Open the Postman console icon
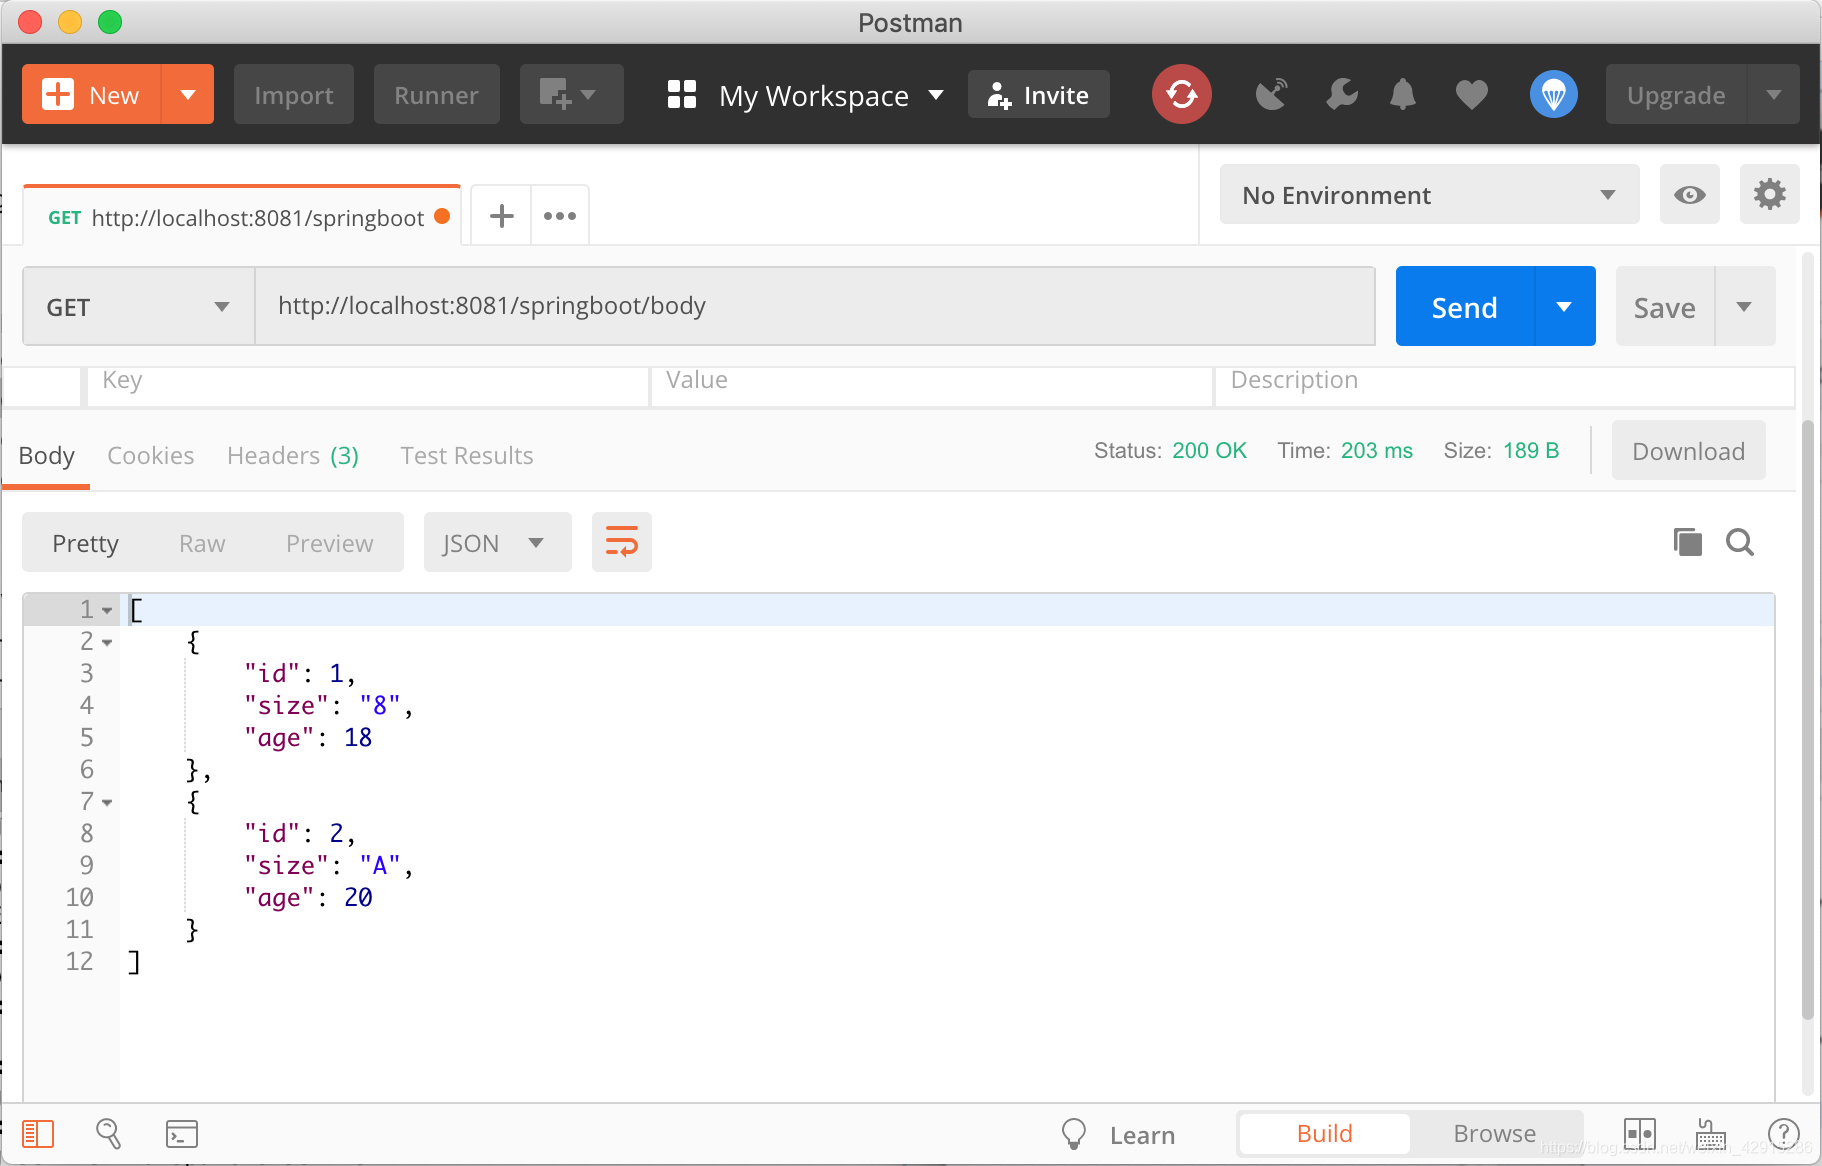The width and height of the screenshot is (1822, 1166). tap(181, 1134)
